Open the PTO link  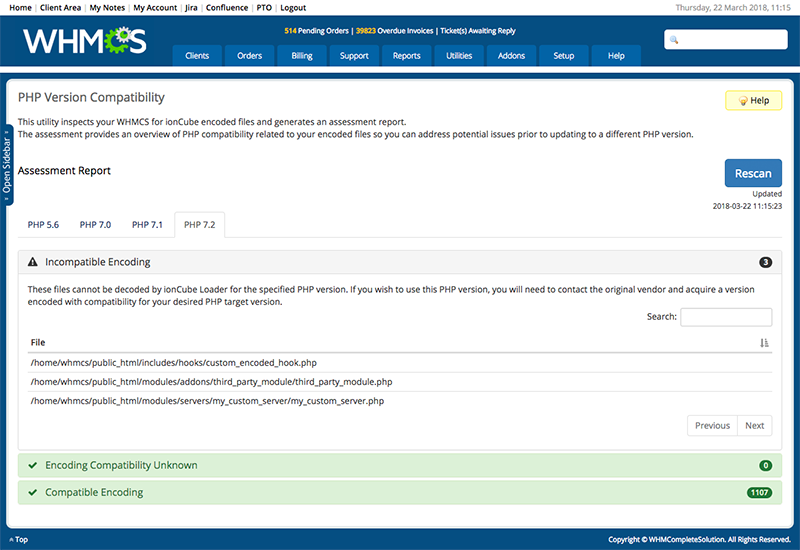264,8
